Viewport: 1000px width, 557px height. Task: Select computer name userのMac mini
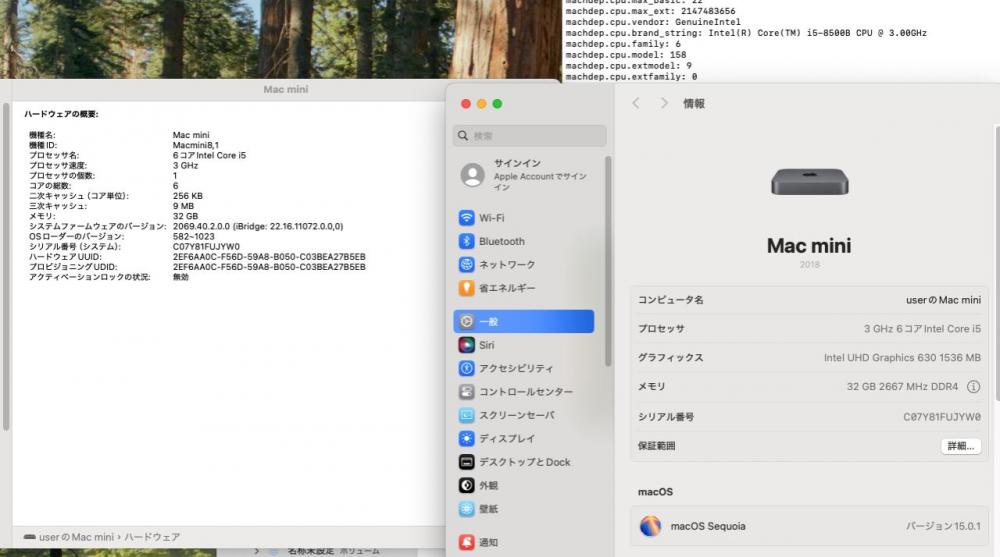pyautogui.click(x=943, y=300)
